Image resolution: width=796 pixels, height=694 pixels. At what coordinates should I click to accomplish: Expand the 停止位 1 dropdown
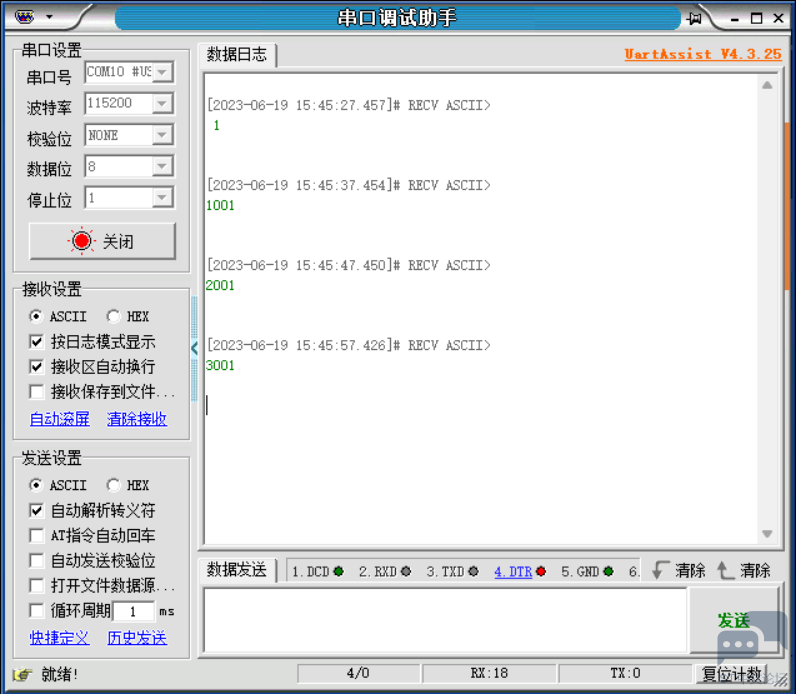click(162, 197)
